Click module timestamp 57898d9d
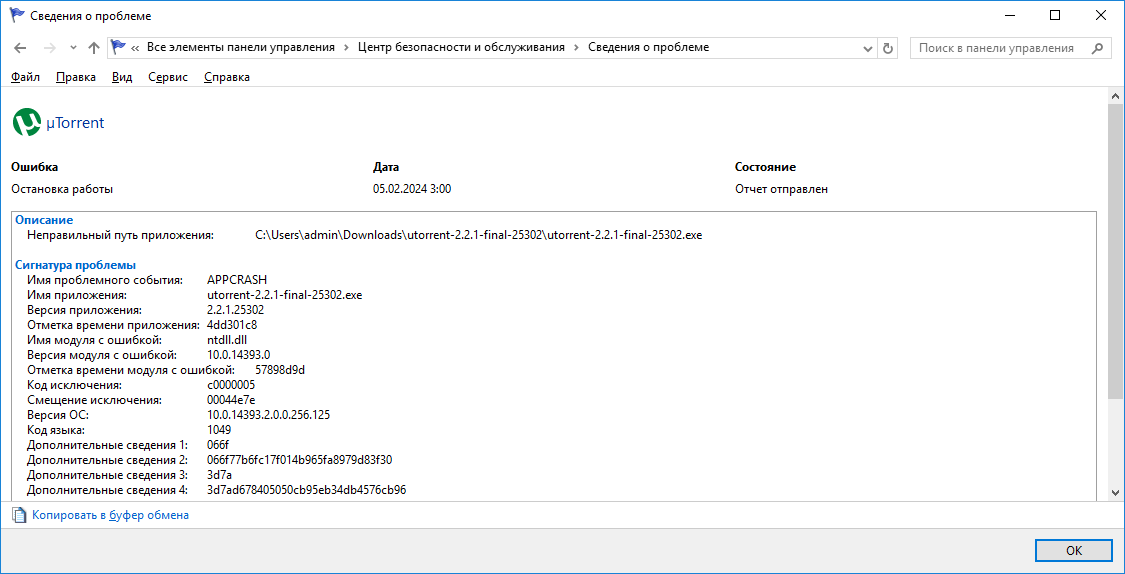 click(x=281, y=370)
